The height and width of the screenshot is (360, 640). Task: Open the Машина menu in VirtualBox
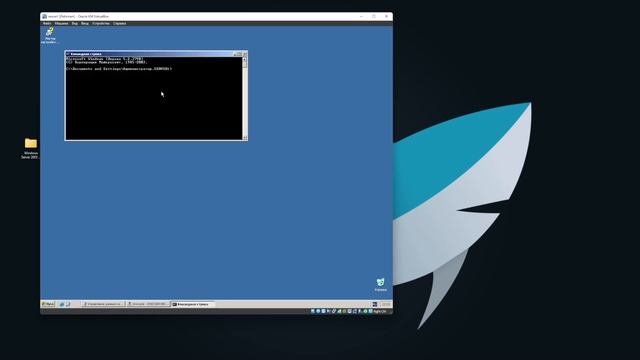(x=61, y=24)
